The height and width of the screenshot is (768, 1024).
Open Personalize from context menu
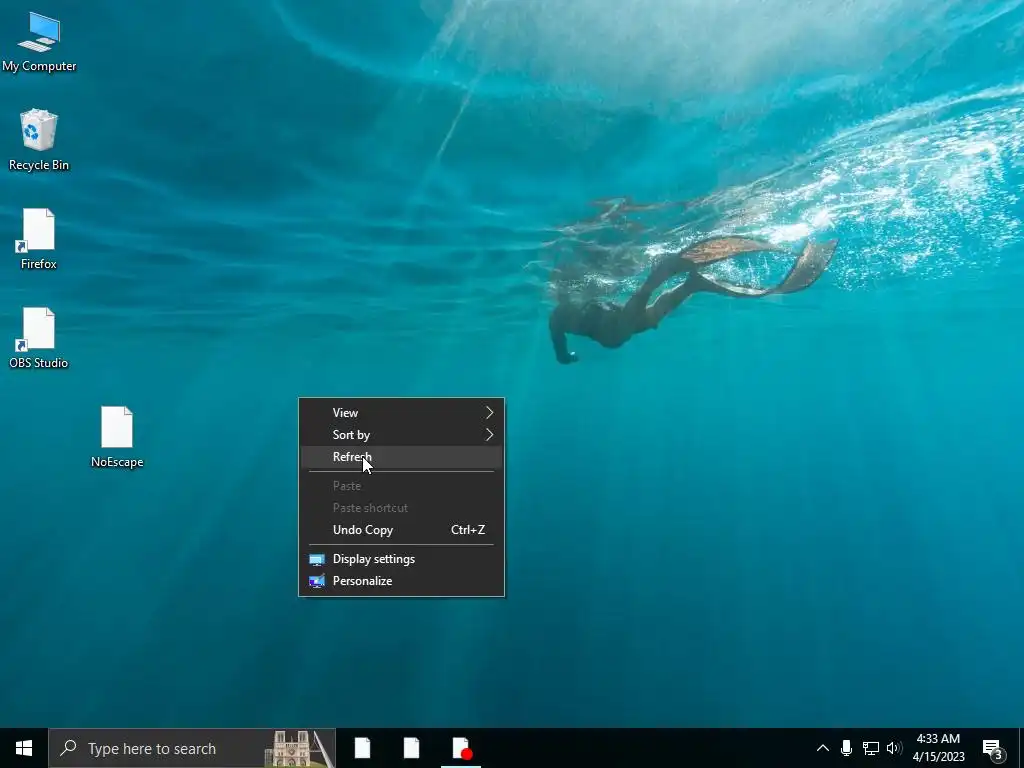[x=401, y=581]
